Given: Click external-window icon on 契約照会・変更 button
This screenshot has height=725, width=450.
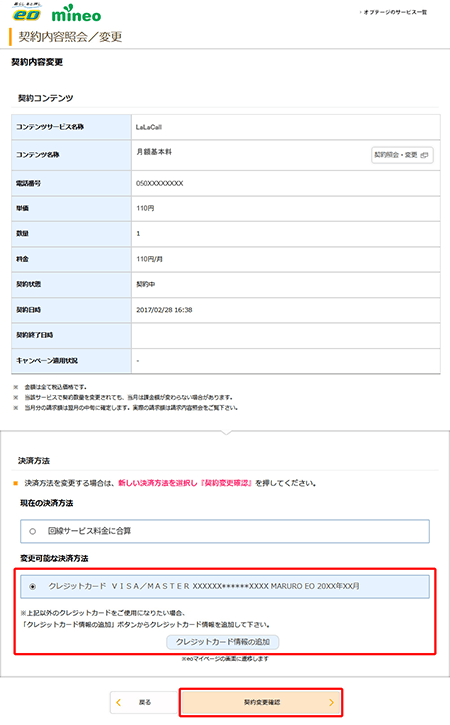Looking at the screenshot, I should pos(424,155).
